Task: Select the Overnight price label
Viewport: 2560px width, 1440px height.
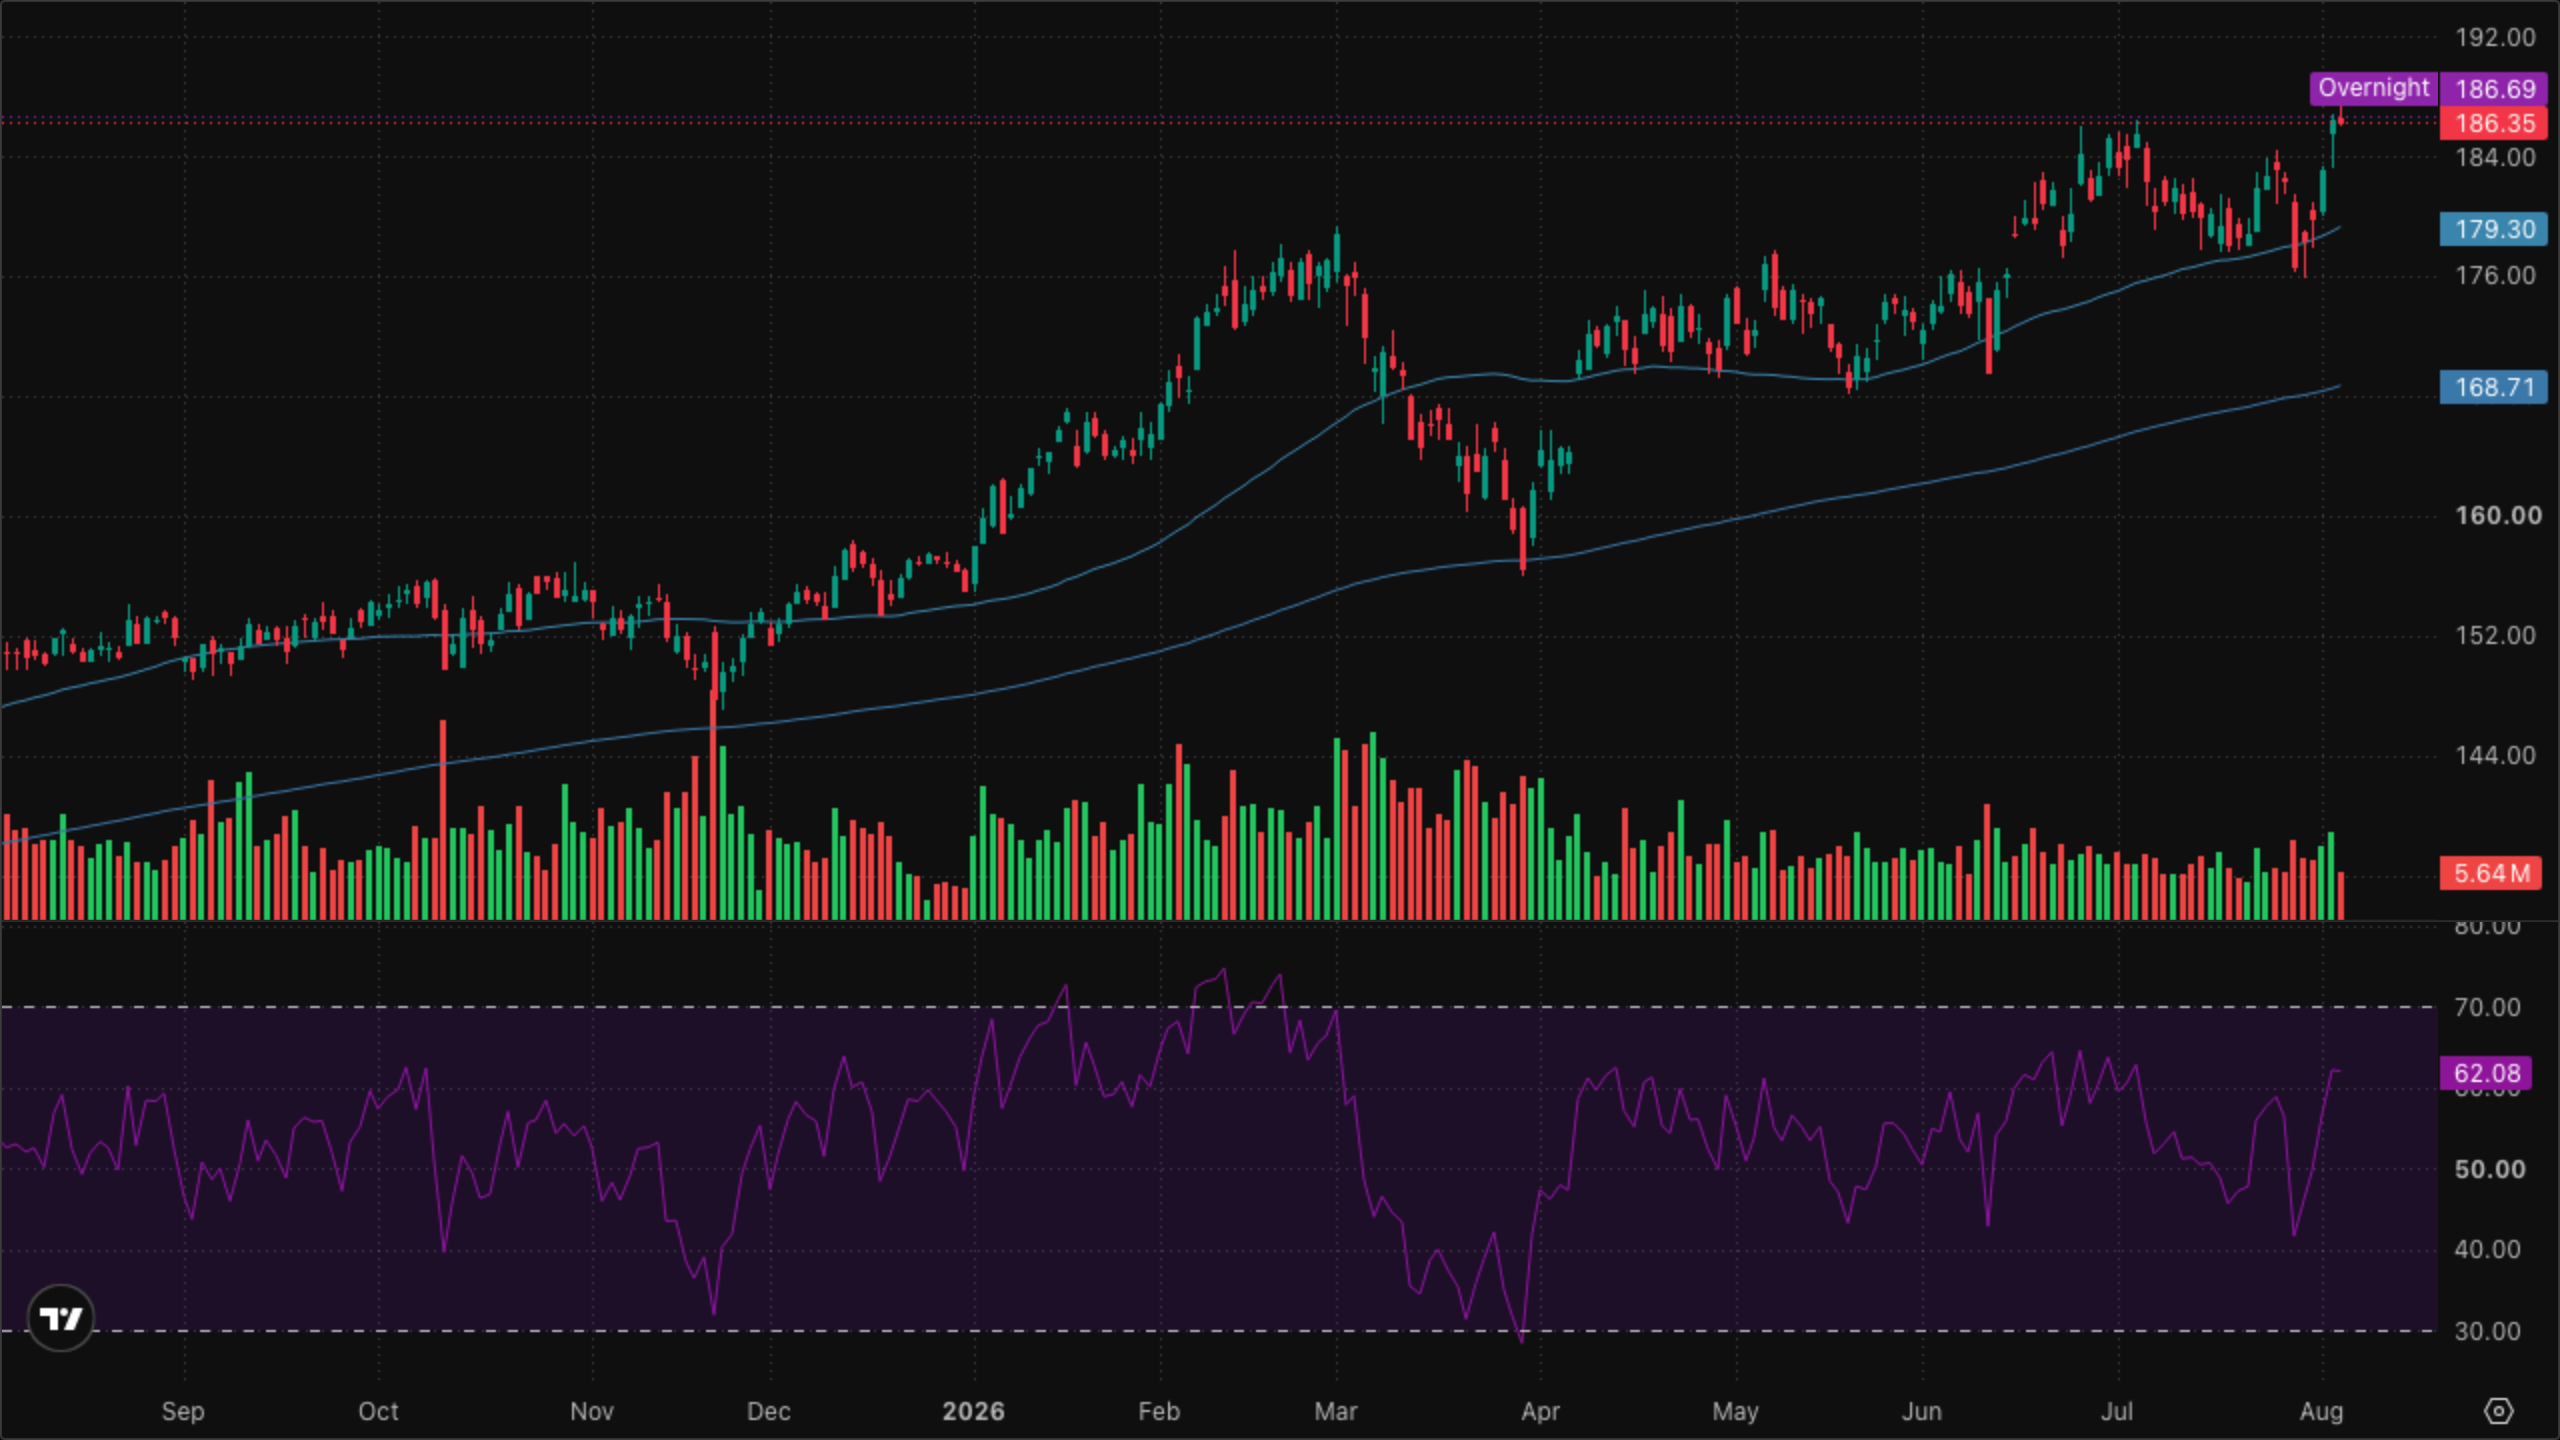Action: click(x=2373, y=88)
